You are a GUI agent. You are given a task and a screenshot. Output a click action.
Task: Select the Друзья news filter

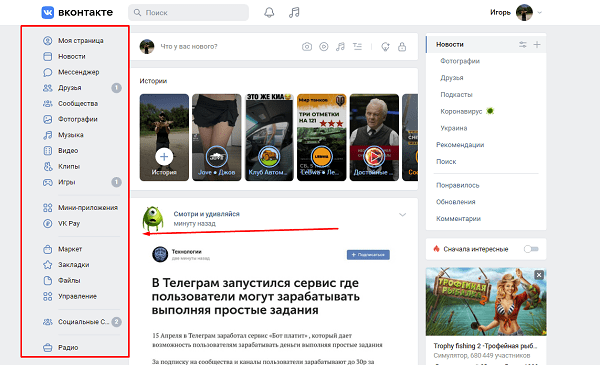(x=452, y=78)
